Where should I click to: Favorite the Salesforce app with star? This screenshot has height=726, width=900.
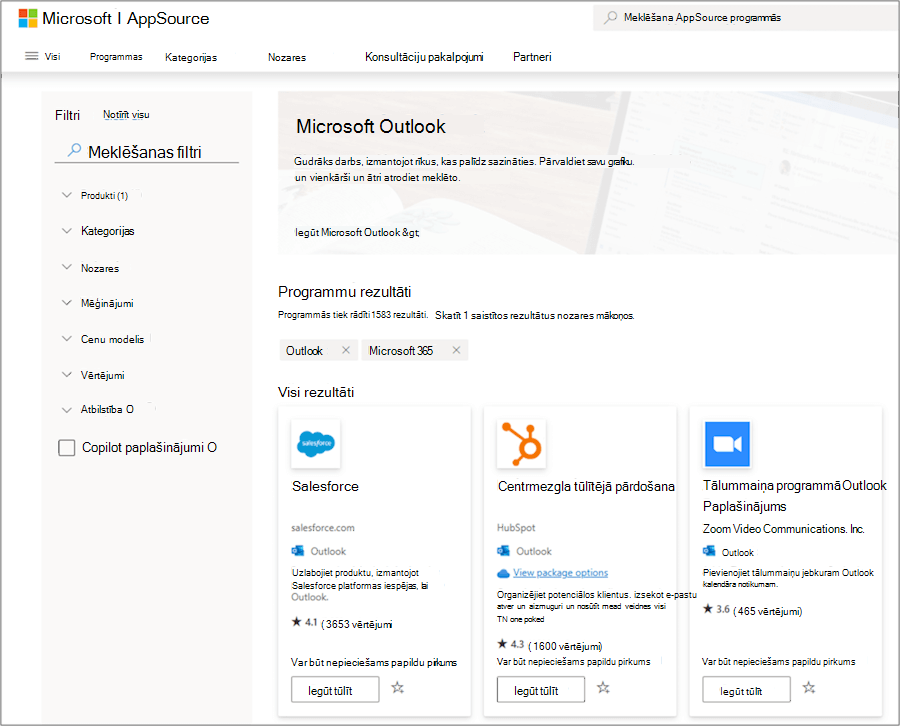click(x=397, y=688)
